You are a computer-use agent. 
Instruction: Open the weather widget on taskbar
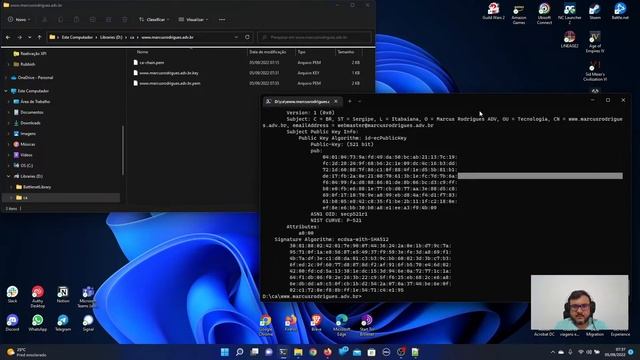[27, 352]
